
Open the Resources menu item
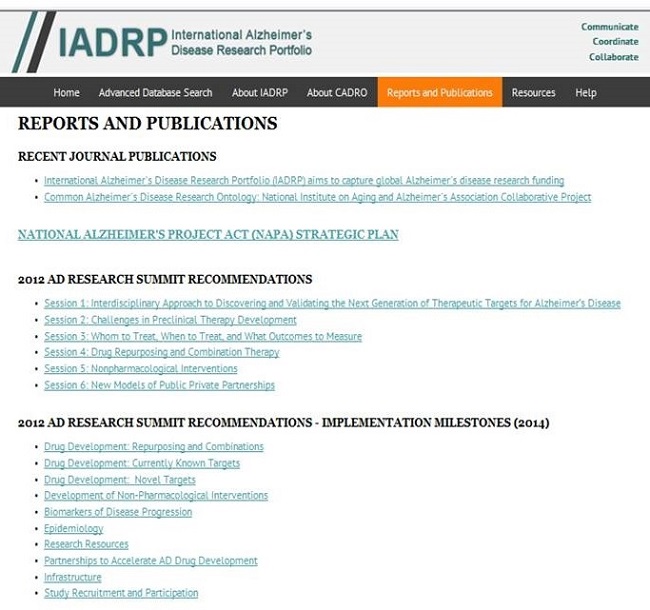click(x=533, y=93)
